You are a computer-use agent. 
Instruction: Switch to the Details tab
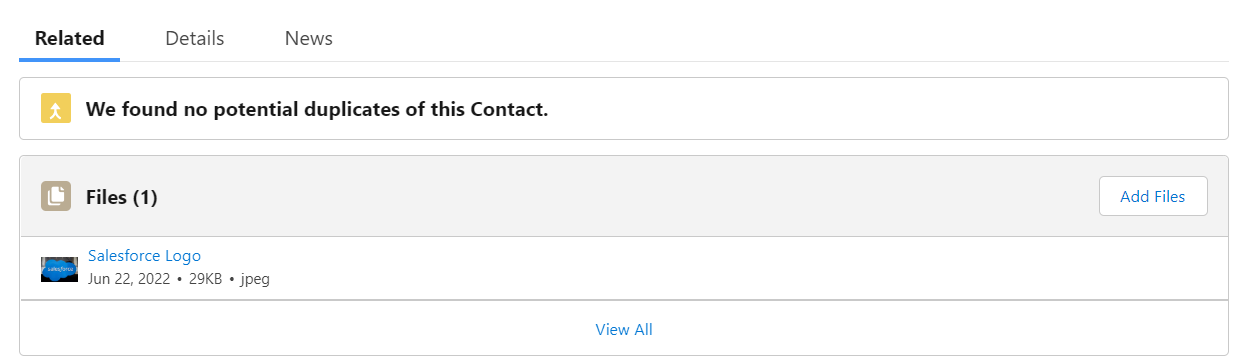(x=195, y=38)
